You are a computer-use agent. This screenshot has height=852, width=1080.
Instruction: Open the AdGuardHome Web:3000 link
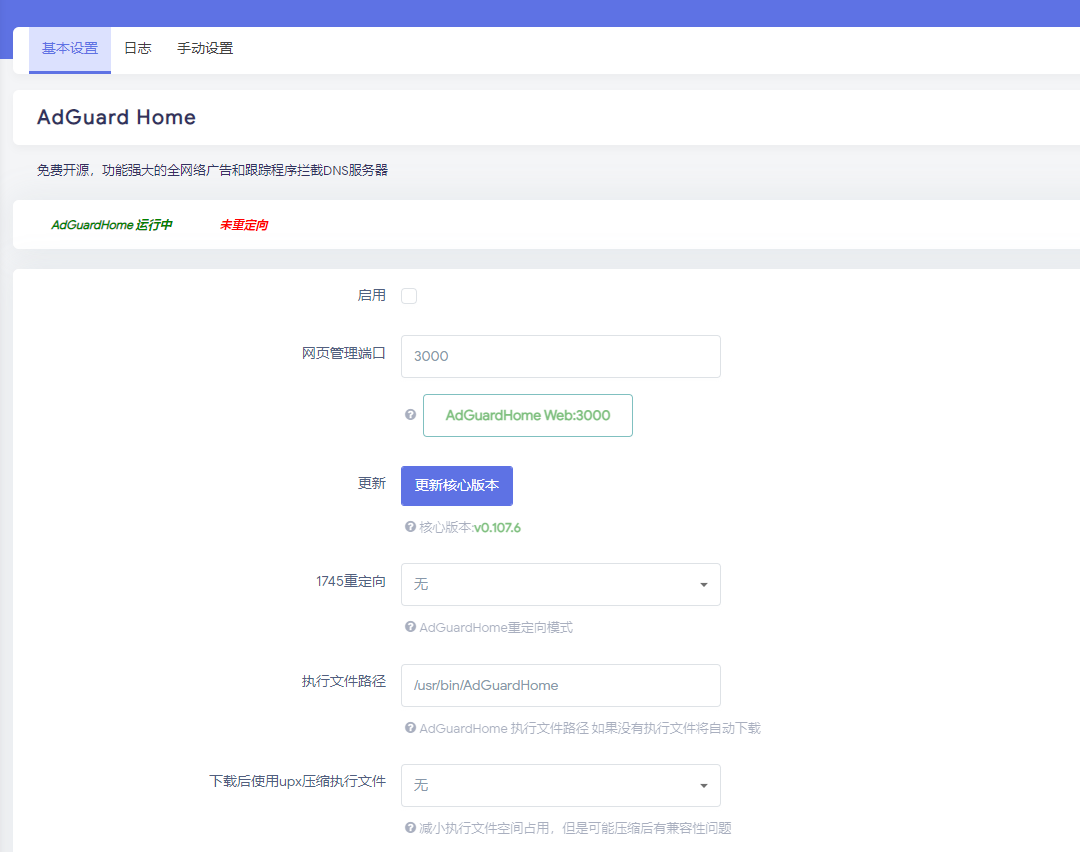(x=527, y=415)
